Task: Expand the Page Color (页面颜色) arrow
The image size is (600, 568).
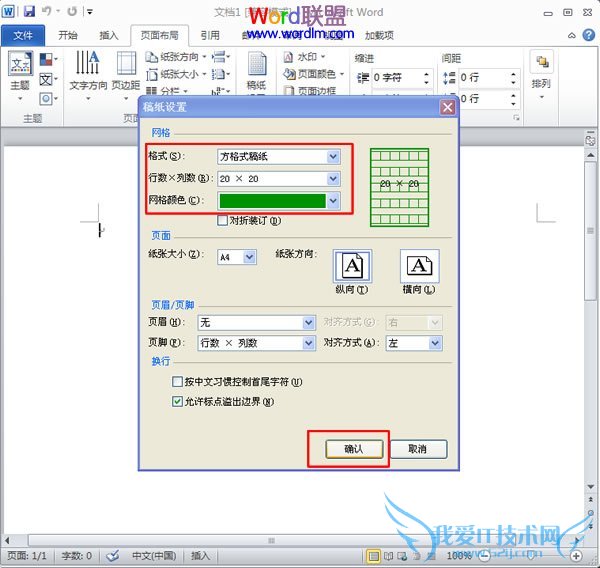Action: pyautogui.click(x=342, y=74)
